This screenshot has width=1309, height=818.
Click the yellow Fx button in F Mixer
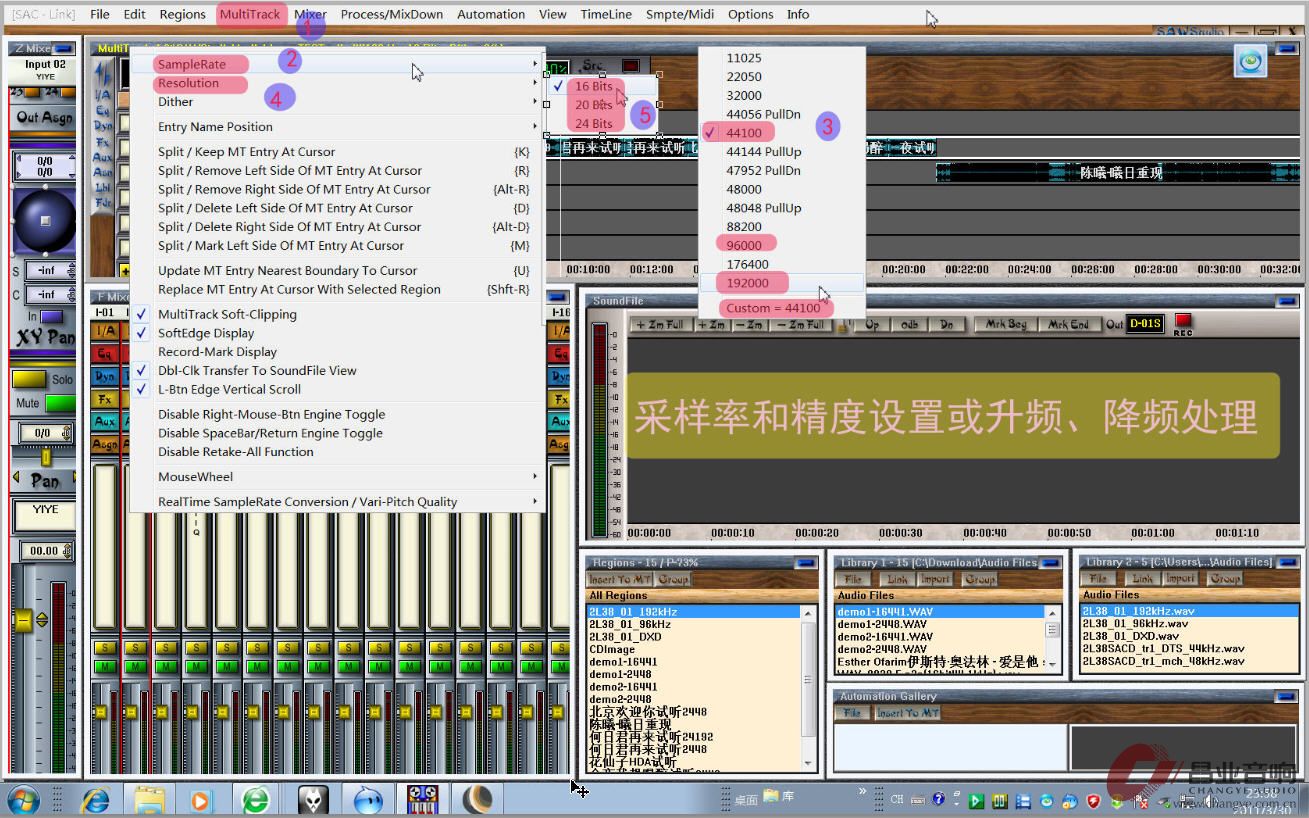tap(105, 399)
